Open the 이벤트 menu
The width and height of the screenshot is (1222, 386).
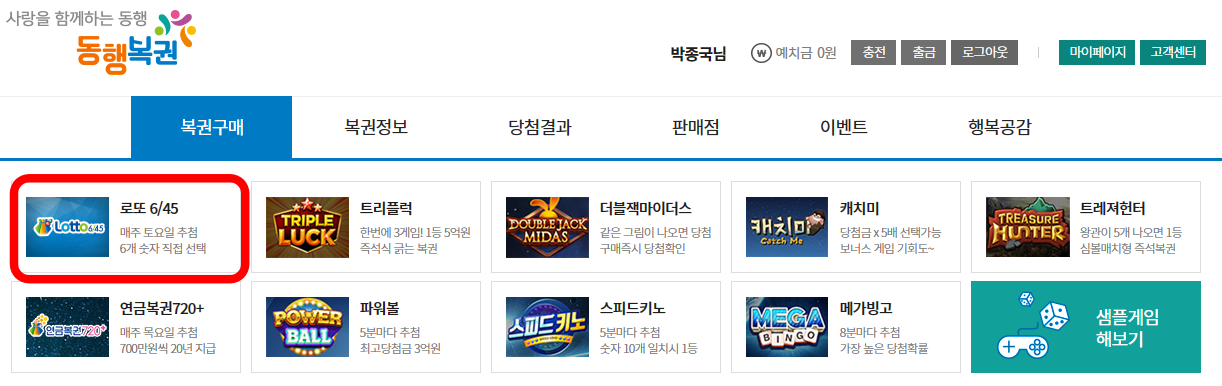click(x=843, y=127)
